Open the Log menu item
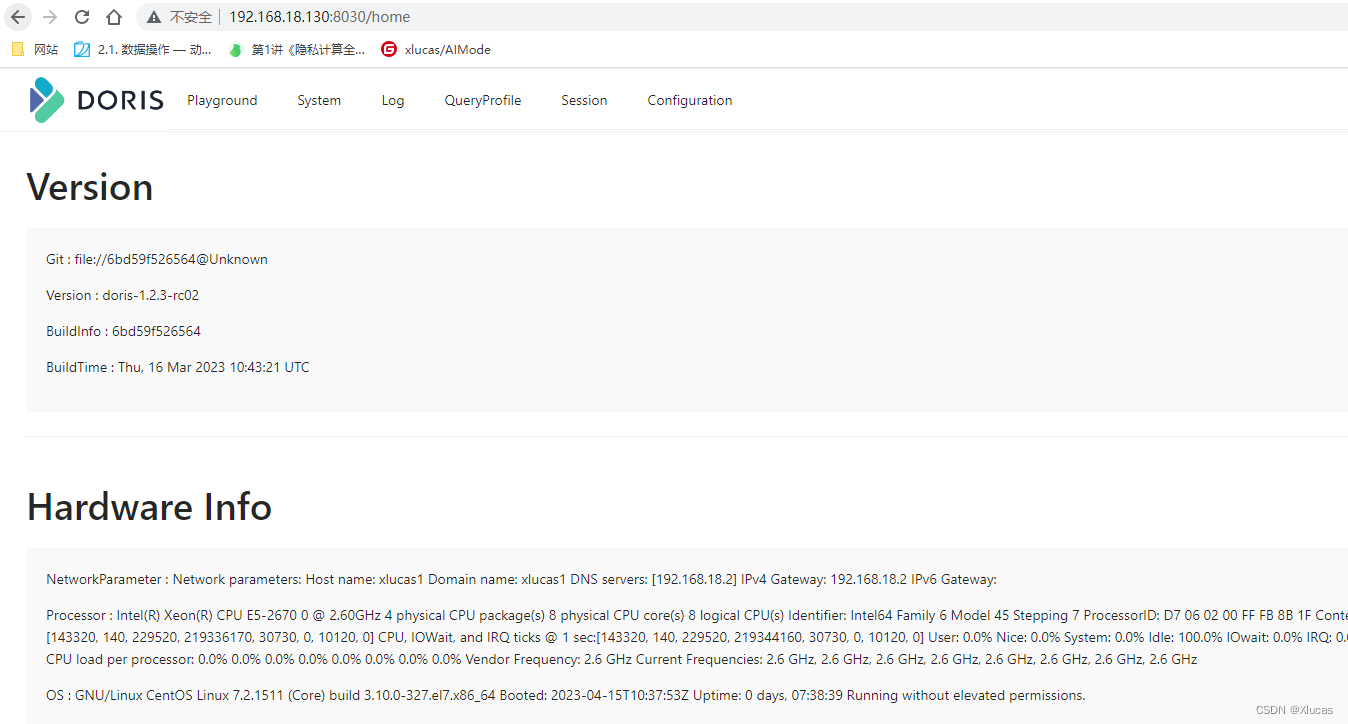The width and height of the screenshot is (1348, 724). (x=393, y=100)
